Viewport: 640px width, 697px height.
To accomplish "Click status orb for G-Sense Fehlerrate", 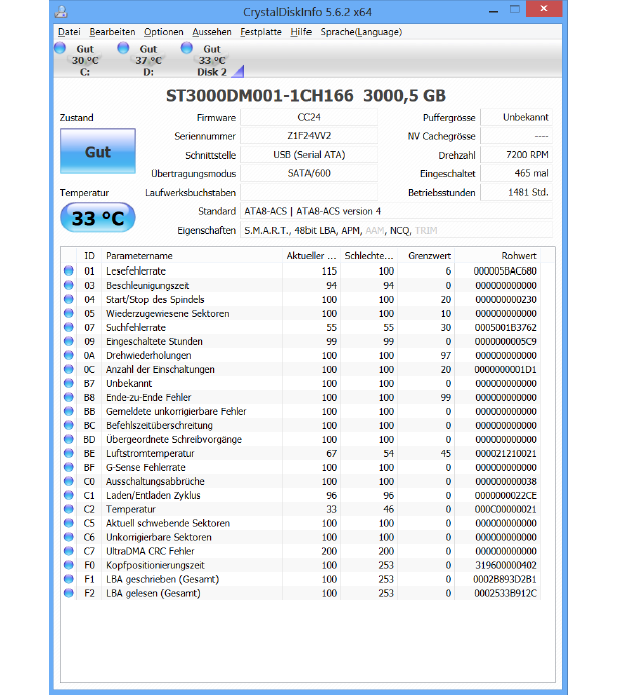I will (68, 467).
